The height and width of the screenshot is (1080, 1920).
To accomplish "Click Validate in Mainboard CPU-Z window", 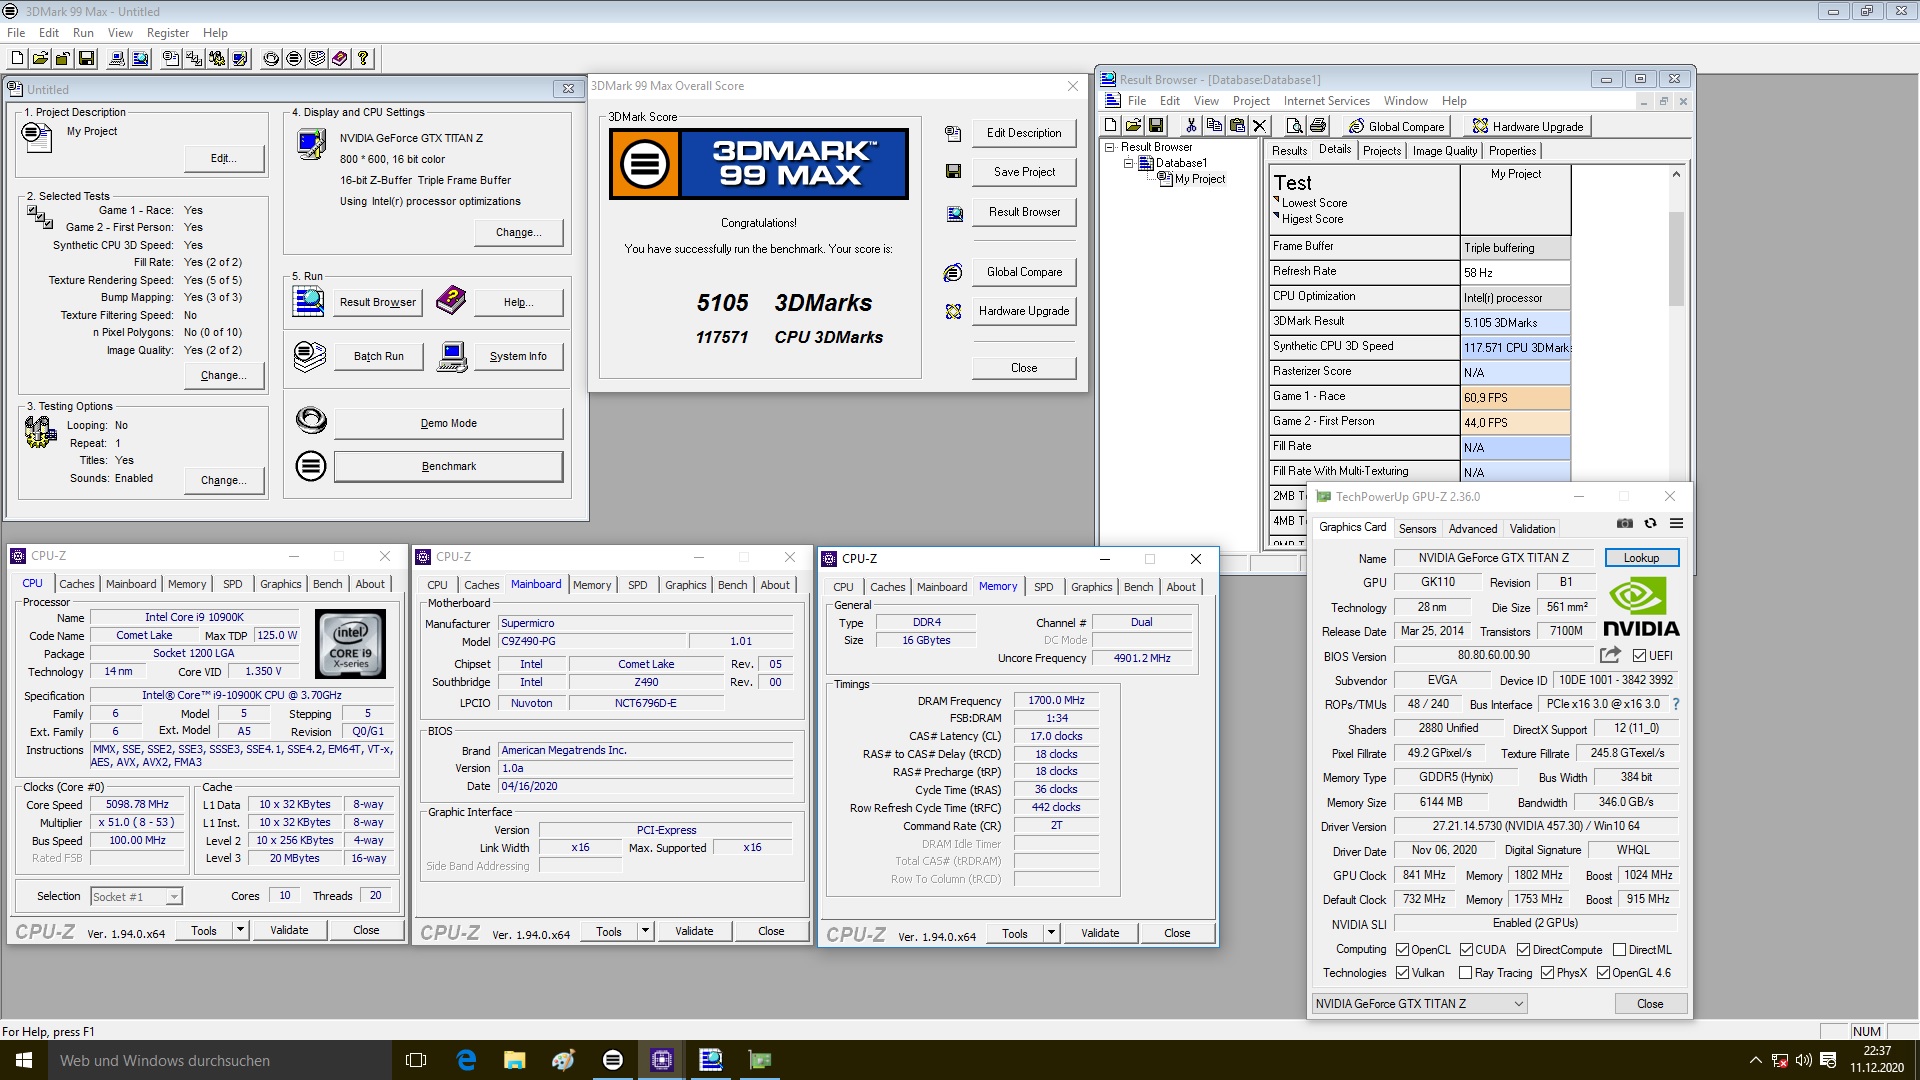I will click(x=694, y=931).
